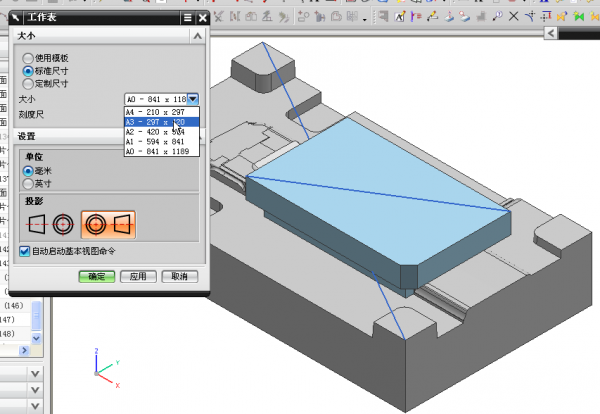The image size is (600, 414).
Task: Confirm with the 确定 button
Action: [97, 276]
